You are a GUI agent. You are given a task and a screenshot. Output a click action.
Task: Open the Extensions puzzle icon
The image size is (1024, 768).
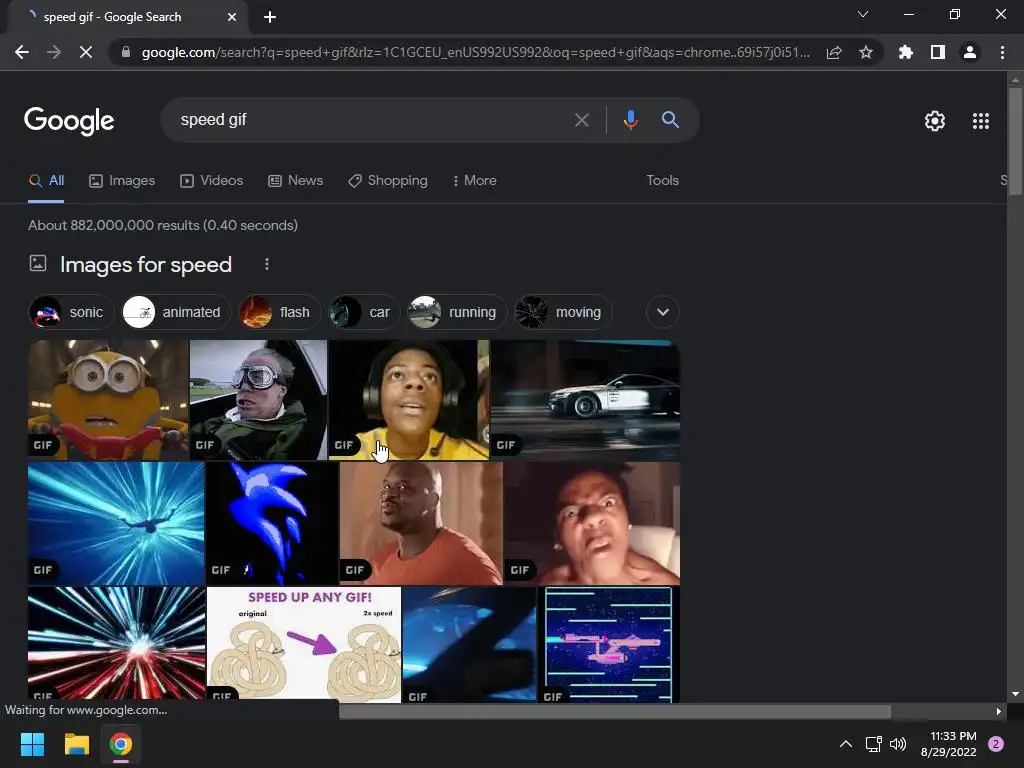905,52
